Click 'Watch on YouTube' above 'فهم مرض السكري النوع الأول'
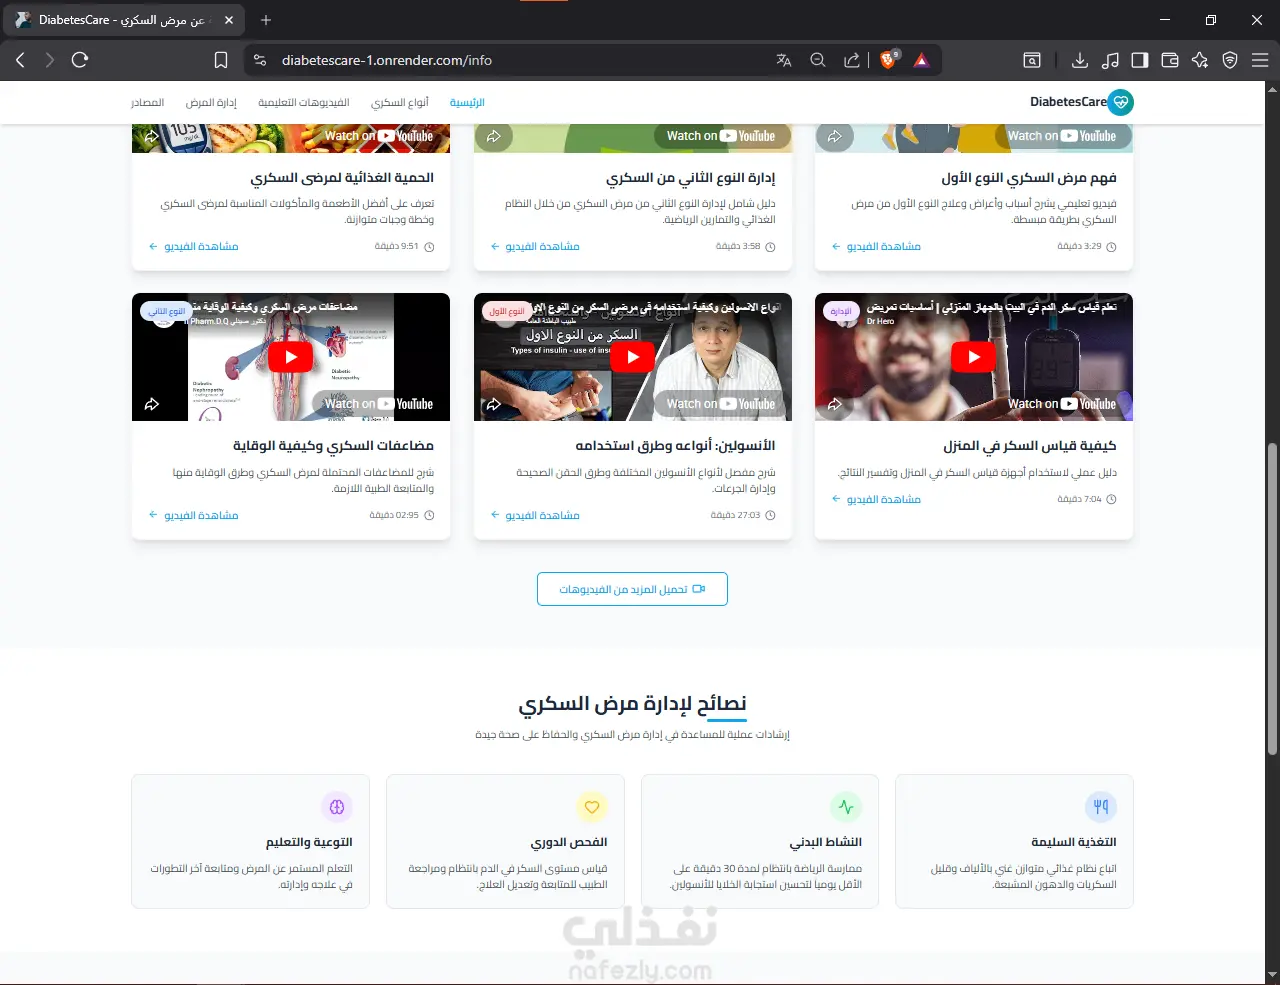 click(1062, 136)
